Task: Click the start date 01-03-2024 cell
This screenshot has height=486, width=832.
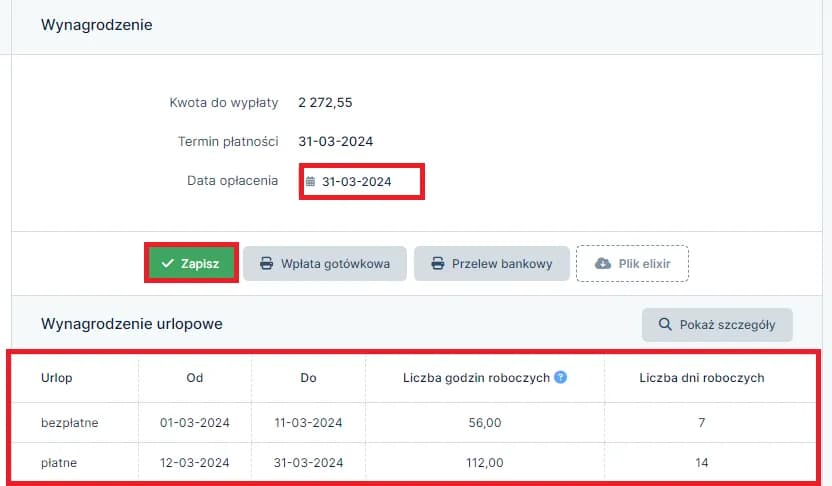Action: [195, 423]
